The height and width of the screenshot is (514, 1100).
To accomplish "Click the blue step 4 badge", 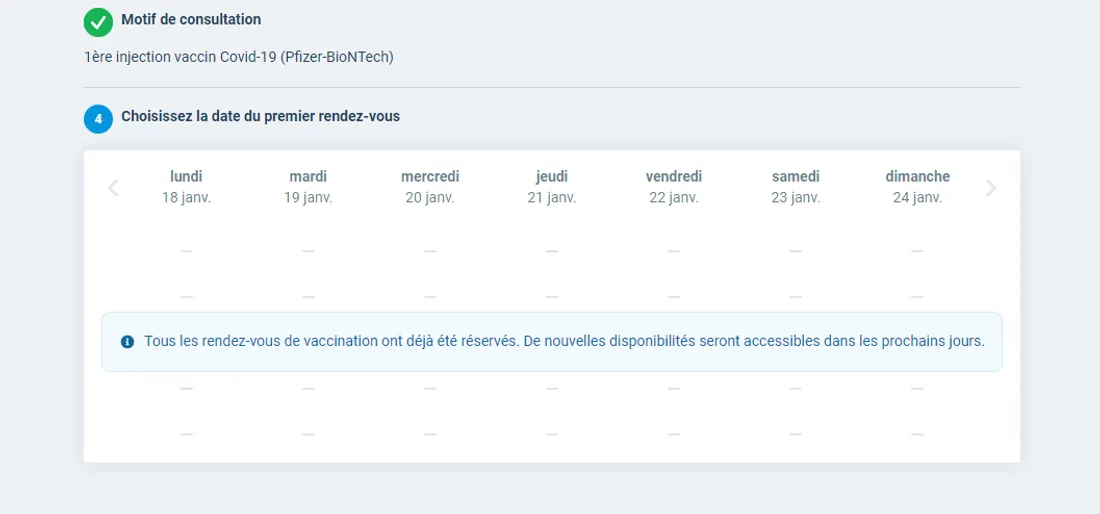I will pos(98,119).
